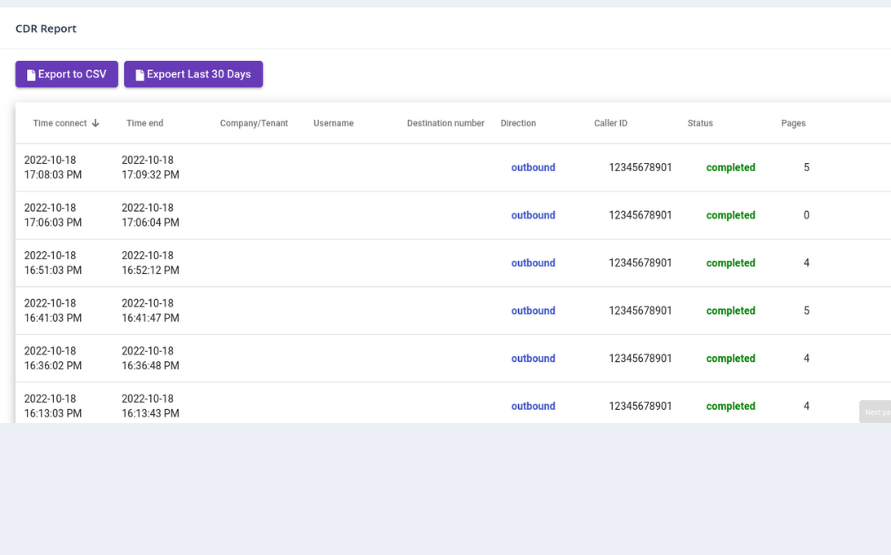Sort by the Company/Tenant column header

[x=254, y=124]
